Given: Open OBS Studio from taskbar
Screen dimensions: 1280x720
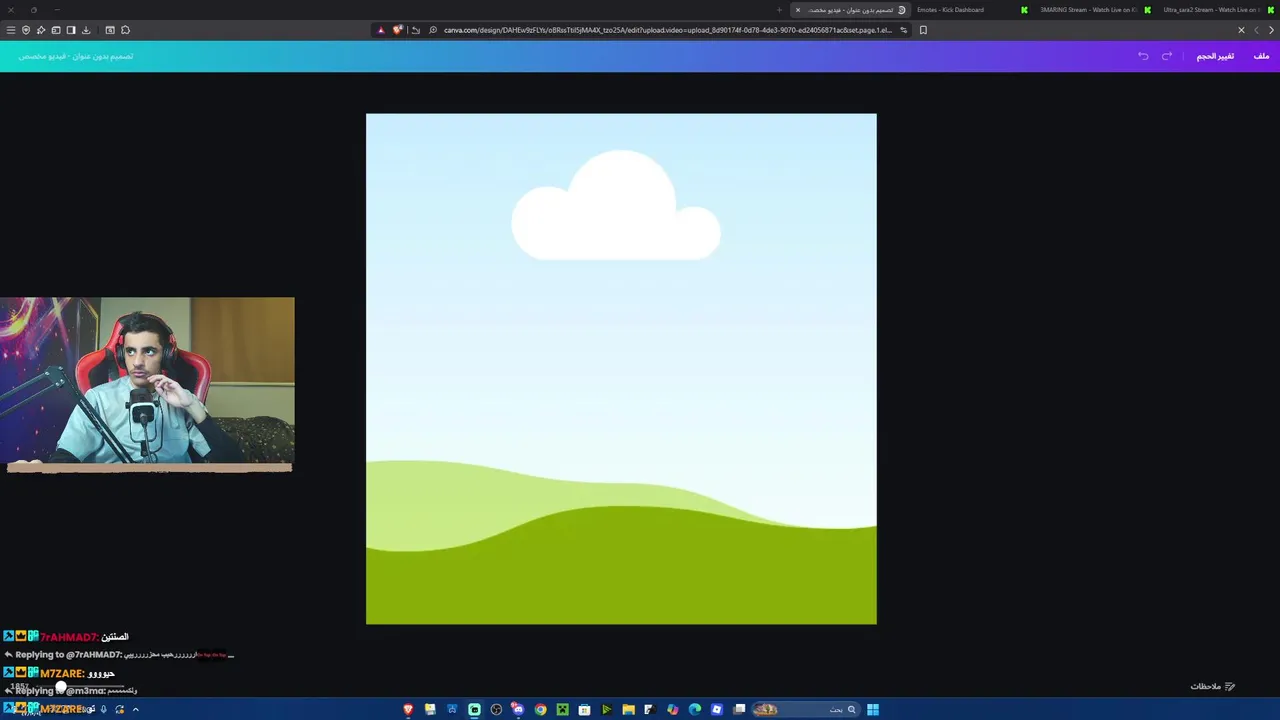Looking at the screenshot, I should coord(496,710).
